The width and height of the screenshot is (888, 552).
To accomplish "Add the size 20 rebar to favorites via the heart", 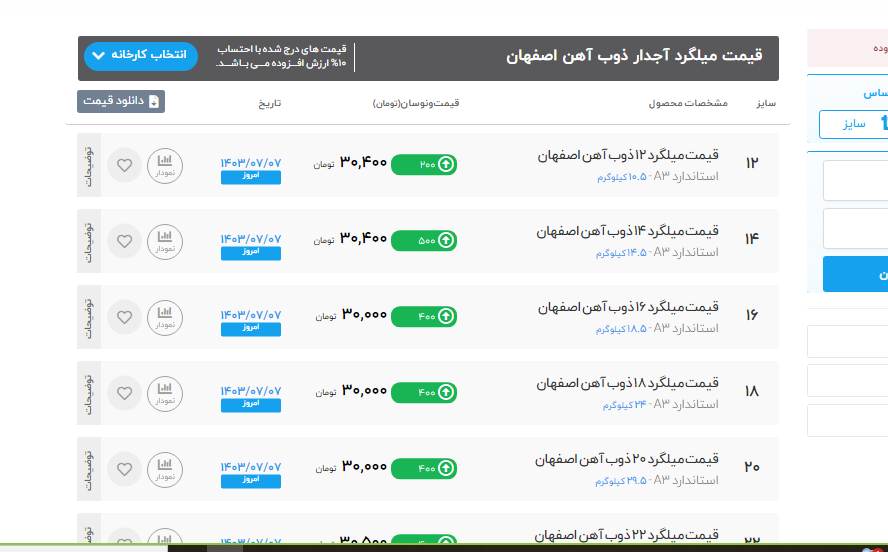I will click(x=124, y=468).
